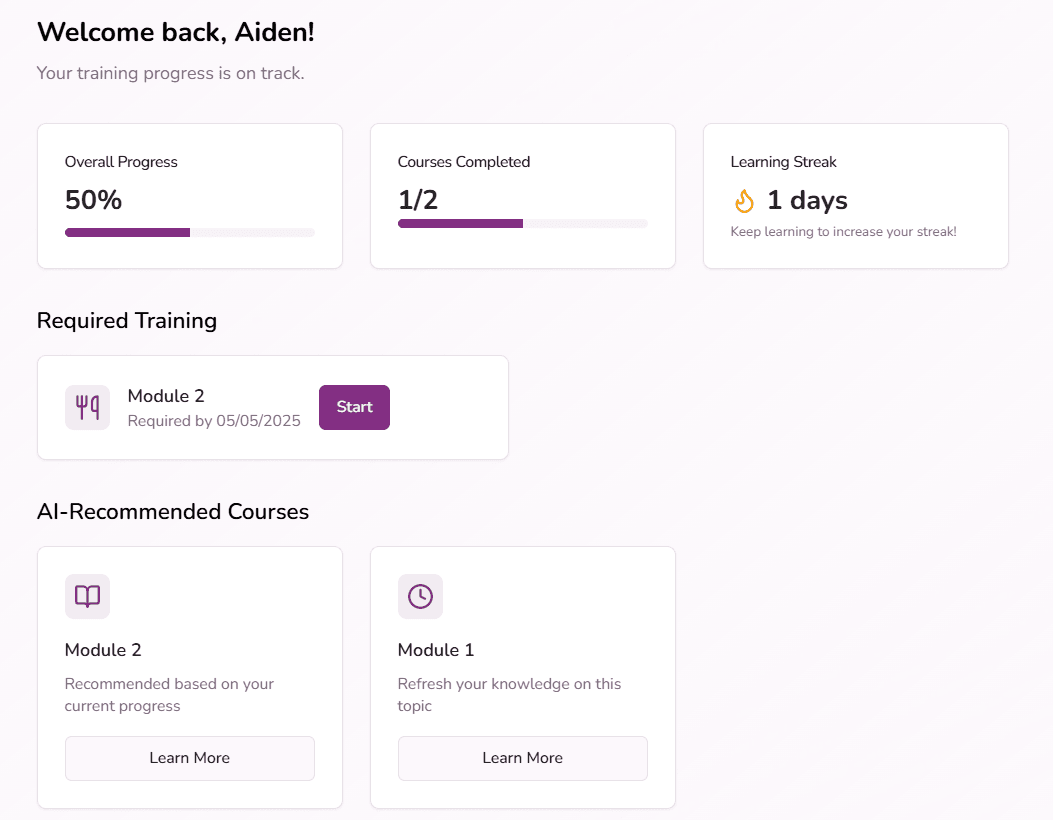The image size is (1053, 820).
Task: Click the clock icon on Module 1 course card
Action: coord(420,596)
